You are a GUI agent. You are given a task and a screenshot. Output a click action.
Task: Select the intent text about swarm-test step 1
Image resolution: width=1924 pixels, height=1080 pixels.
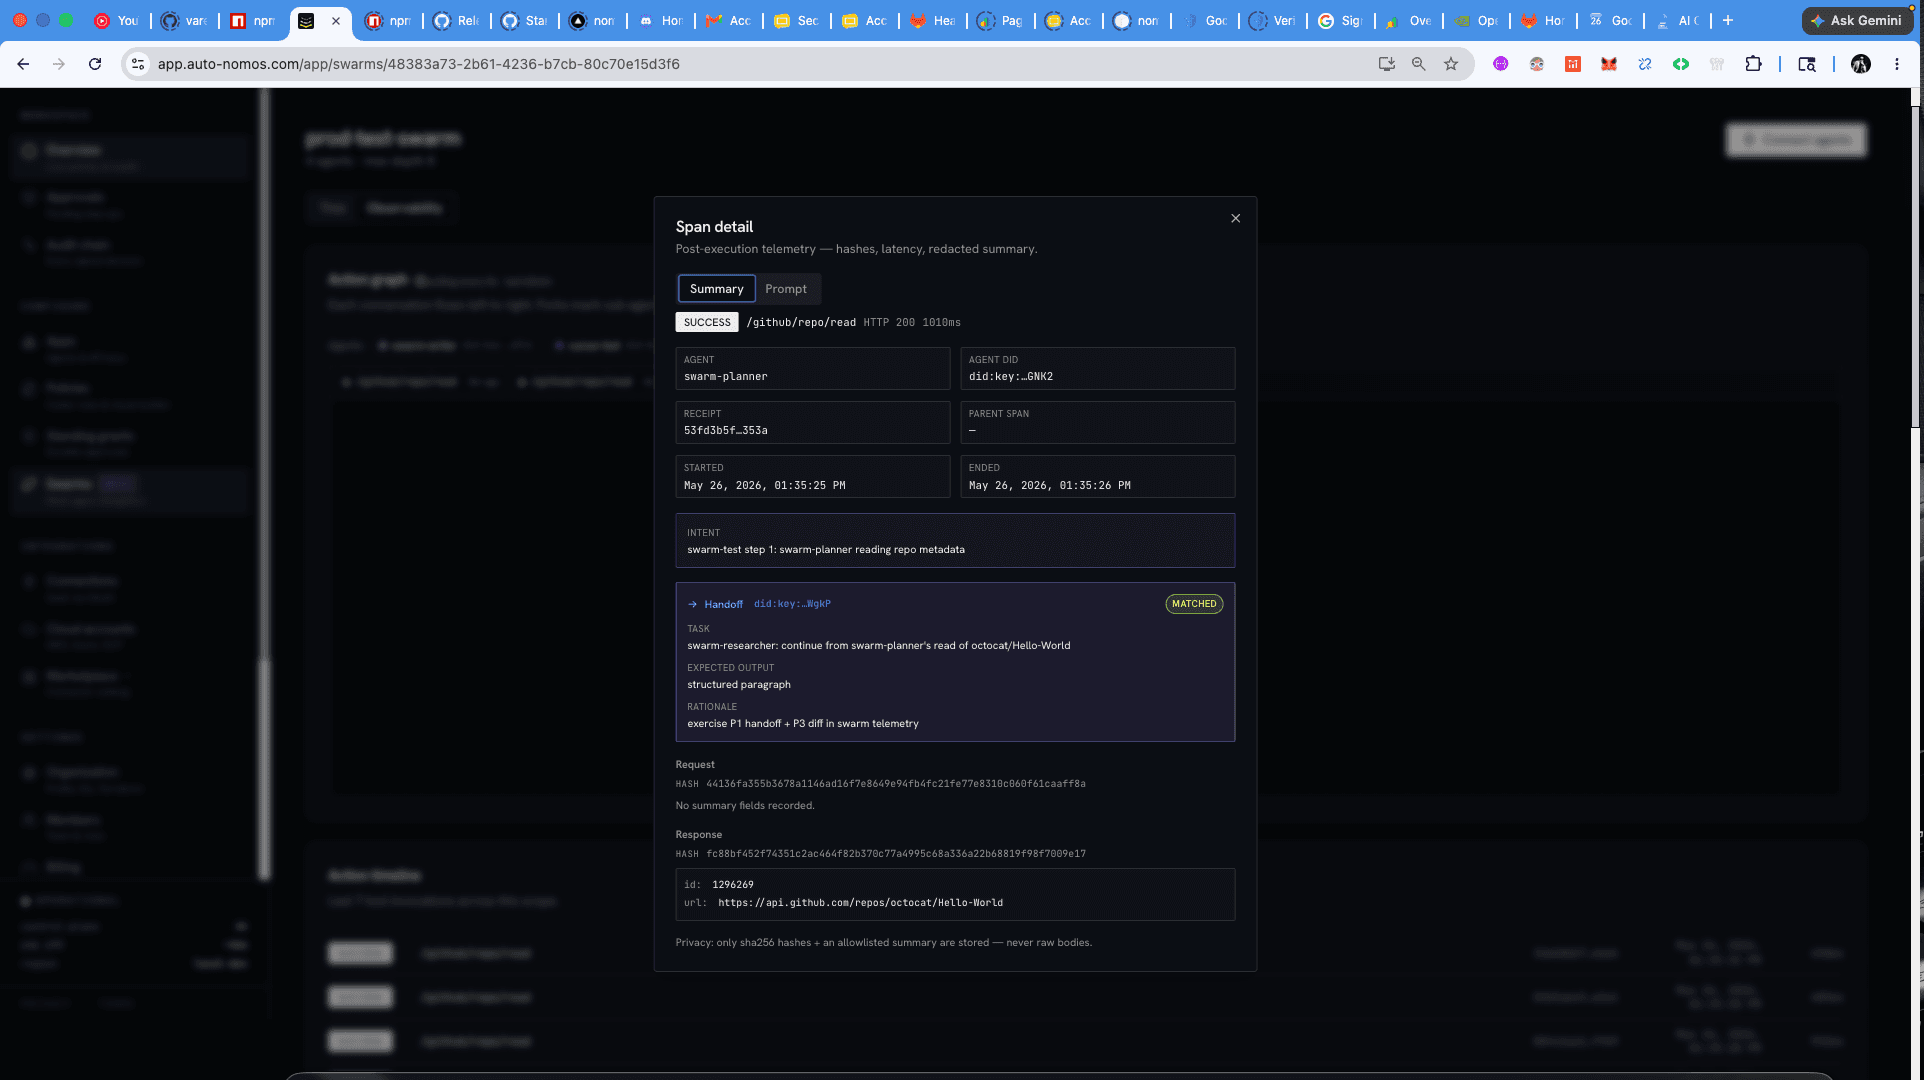point(826,550)
